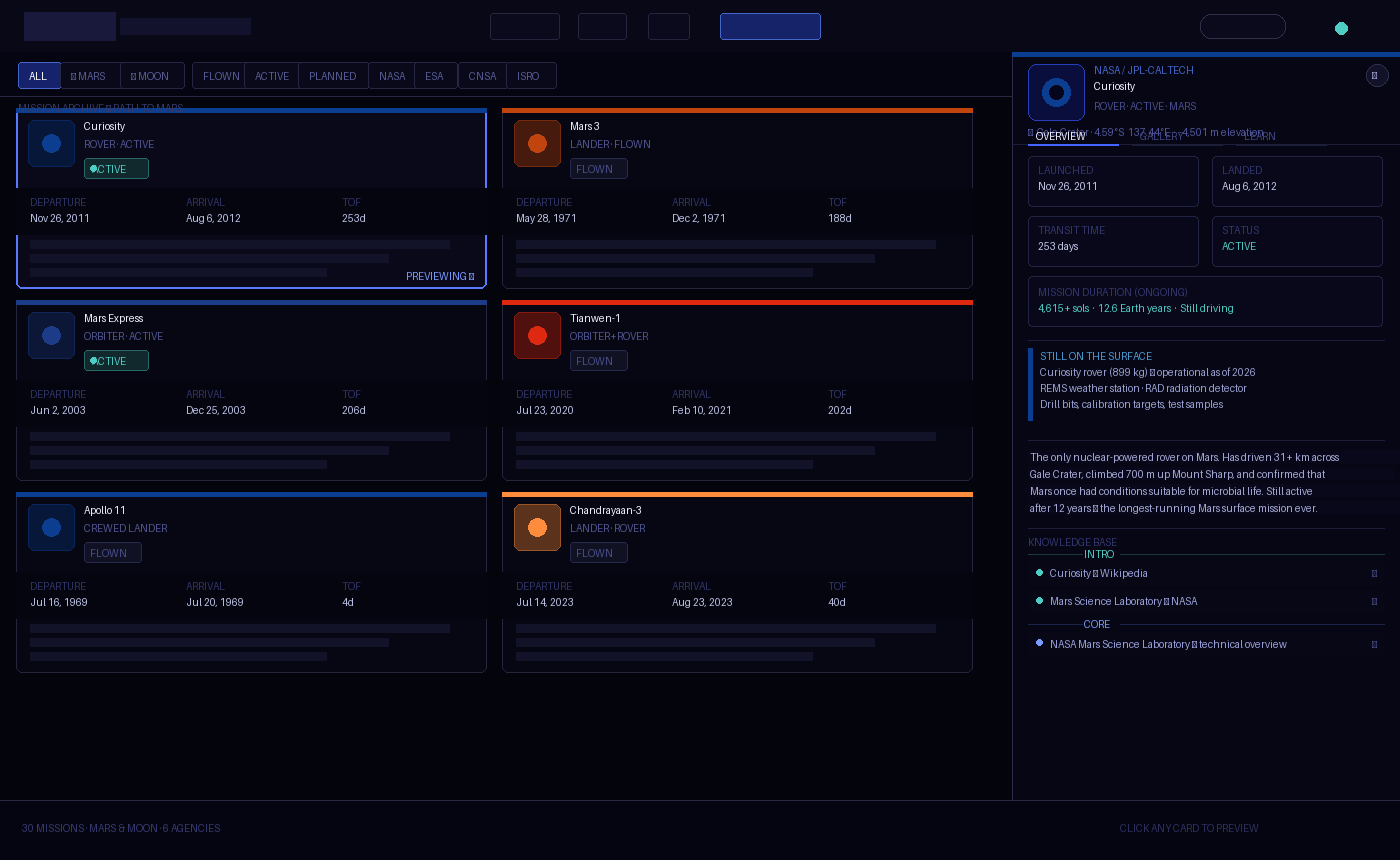Toggle the ACTIVE status filter chip
The image size is (1400, 860).
click(x=272, y=76)
